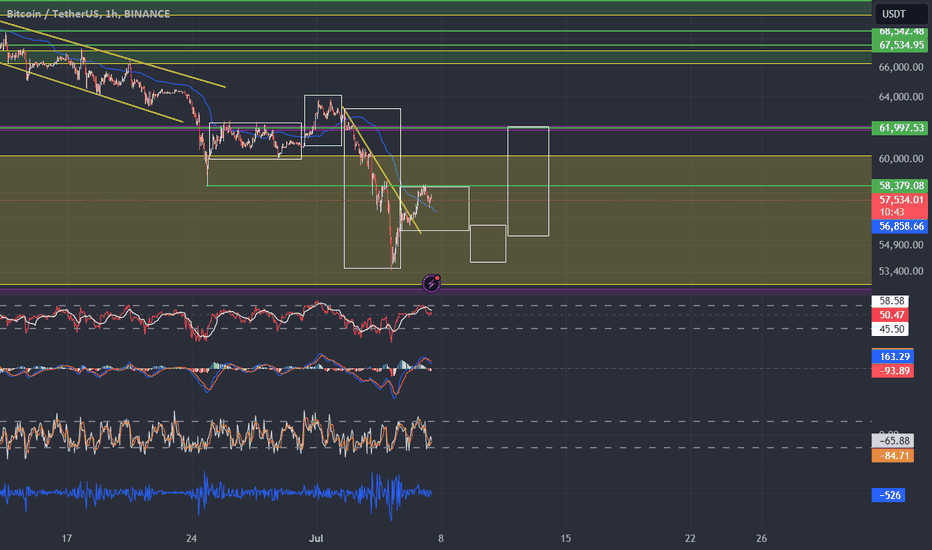Select the 67,534.95 green price label
932x550 pixels.
(x=900, y=45)
